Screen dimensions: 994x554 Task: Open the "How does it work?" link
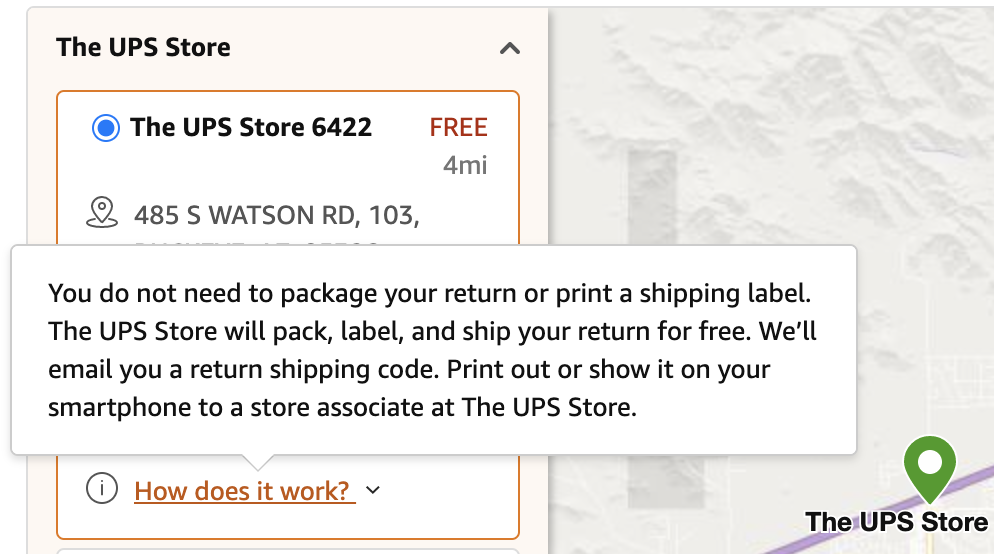[x=243, y=491]
